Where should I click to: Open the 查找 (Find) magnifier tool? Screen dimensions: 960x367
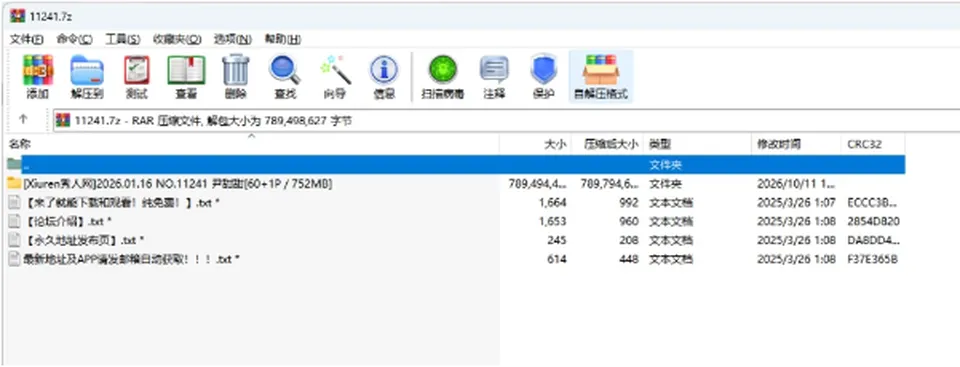285,77
